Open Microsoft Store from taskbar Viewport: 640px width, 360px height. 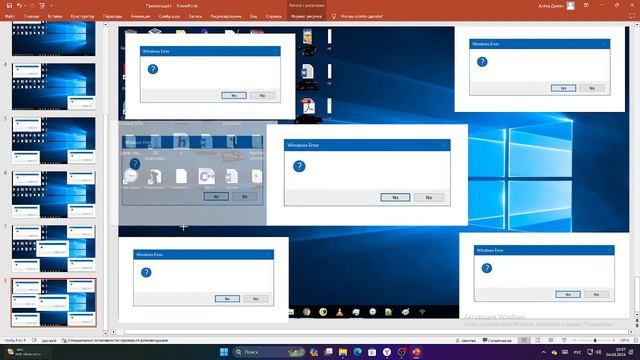372,352
